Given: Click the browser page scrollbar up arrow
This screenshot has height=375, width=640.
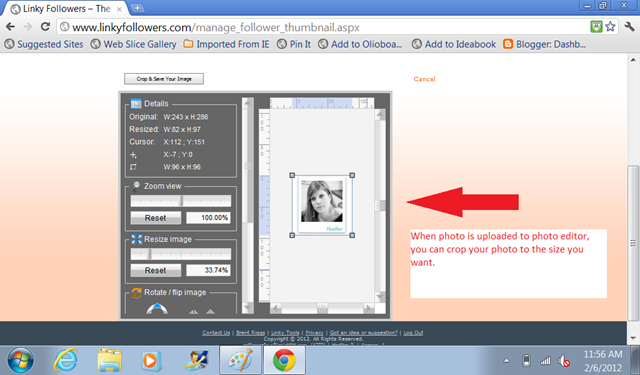Looking at the screenshot, I should (x=633, y=60).
